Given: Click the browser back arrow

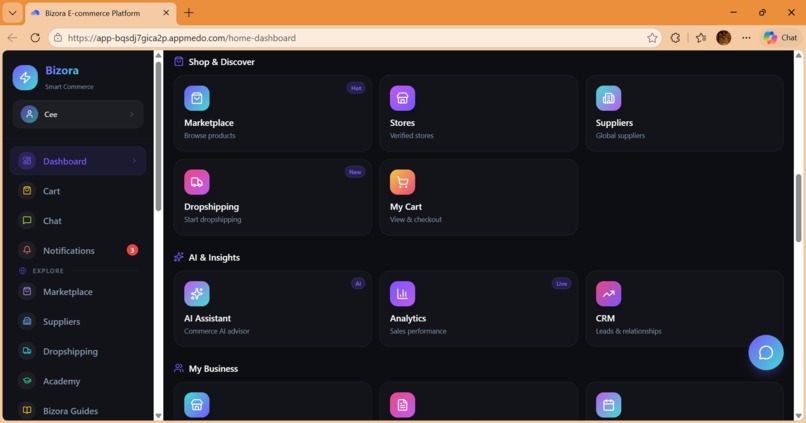Looking at the screenshot, I should coord(12,38).
